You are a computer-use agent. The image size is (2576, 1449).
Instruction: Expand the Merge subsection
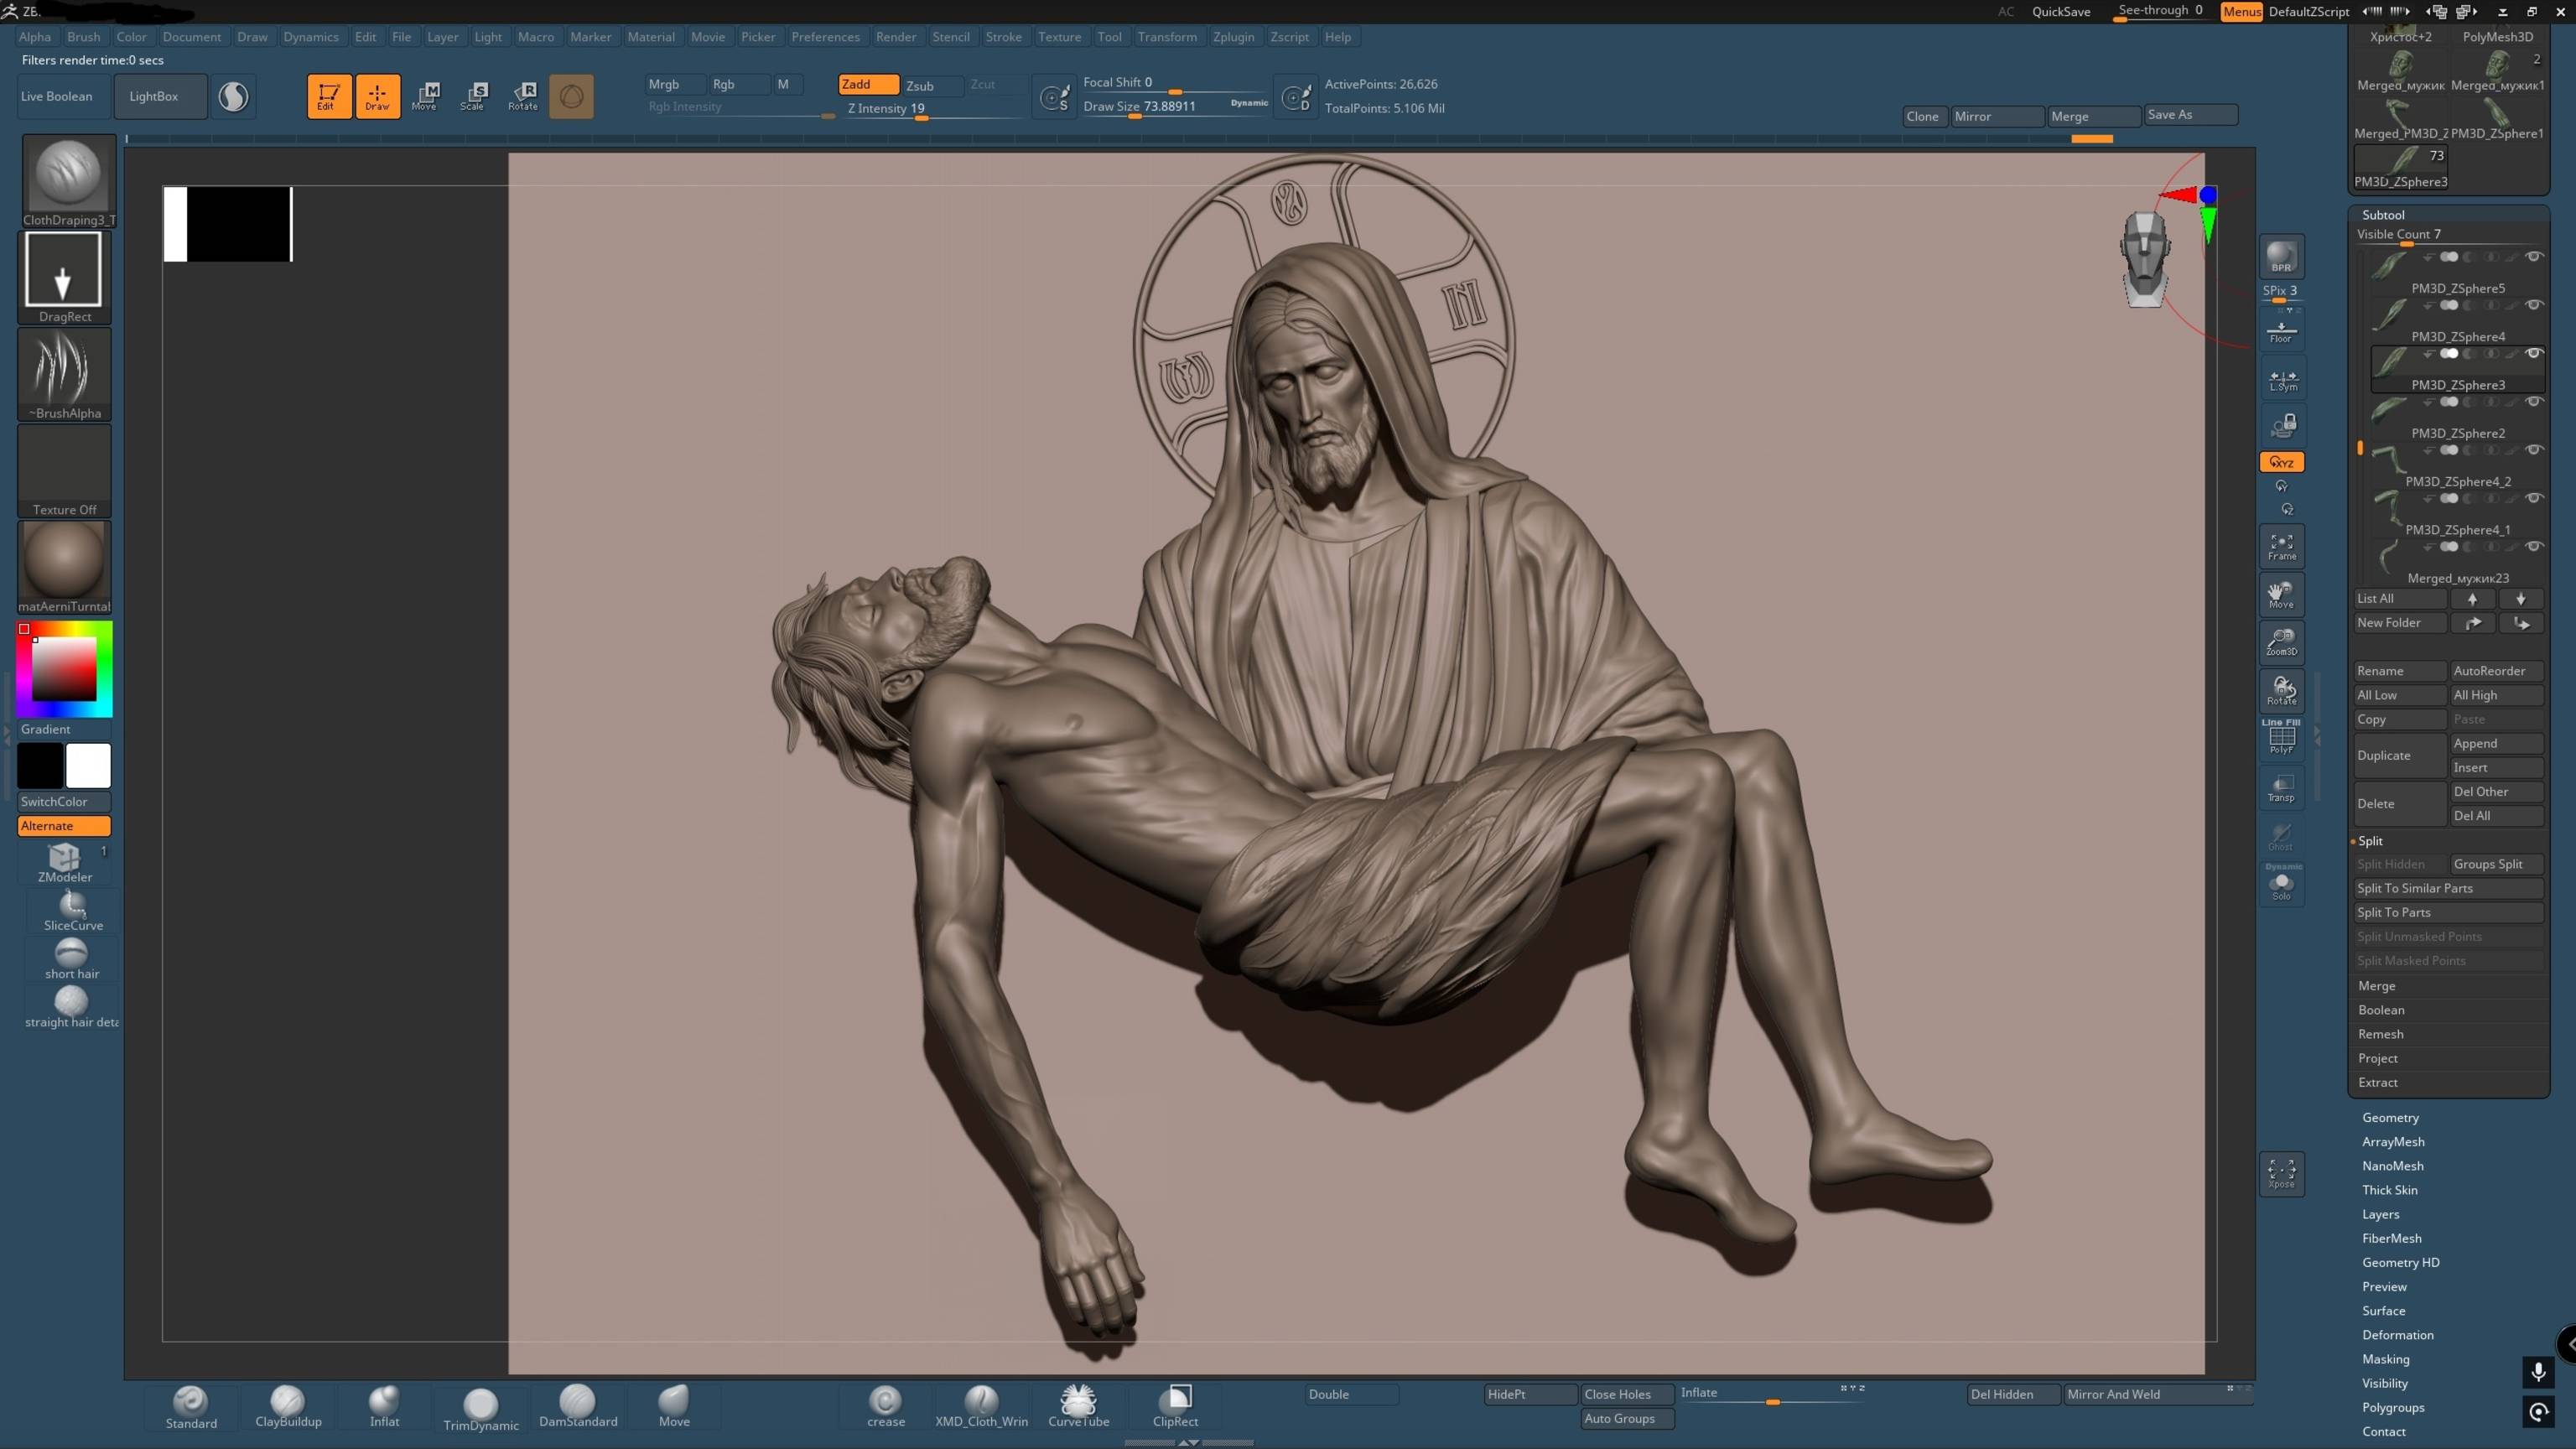2377,985
